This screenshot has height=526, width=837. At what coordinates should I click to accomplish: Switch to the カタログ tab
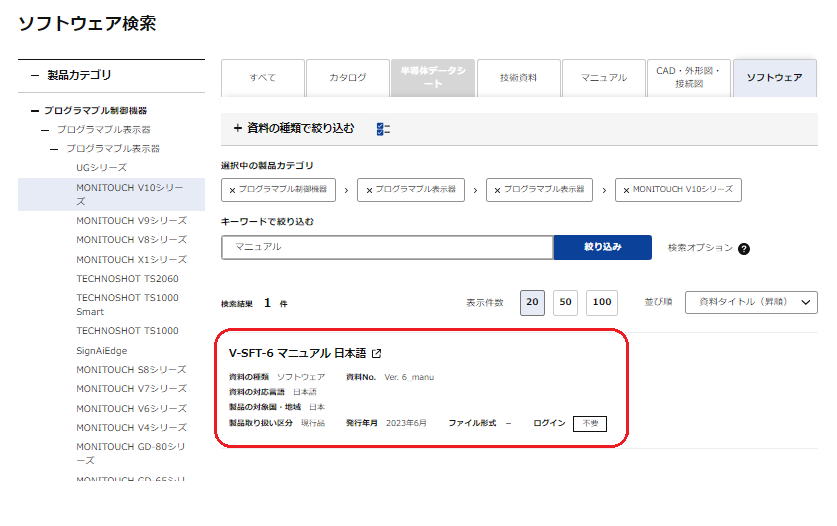click(x=348, y=78)
